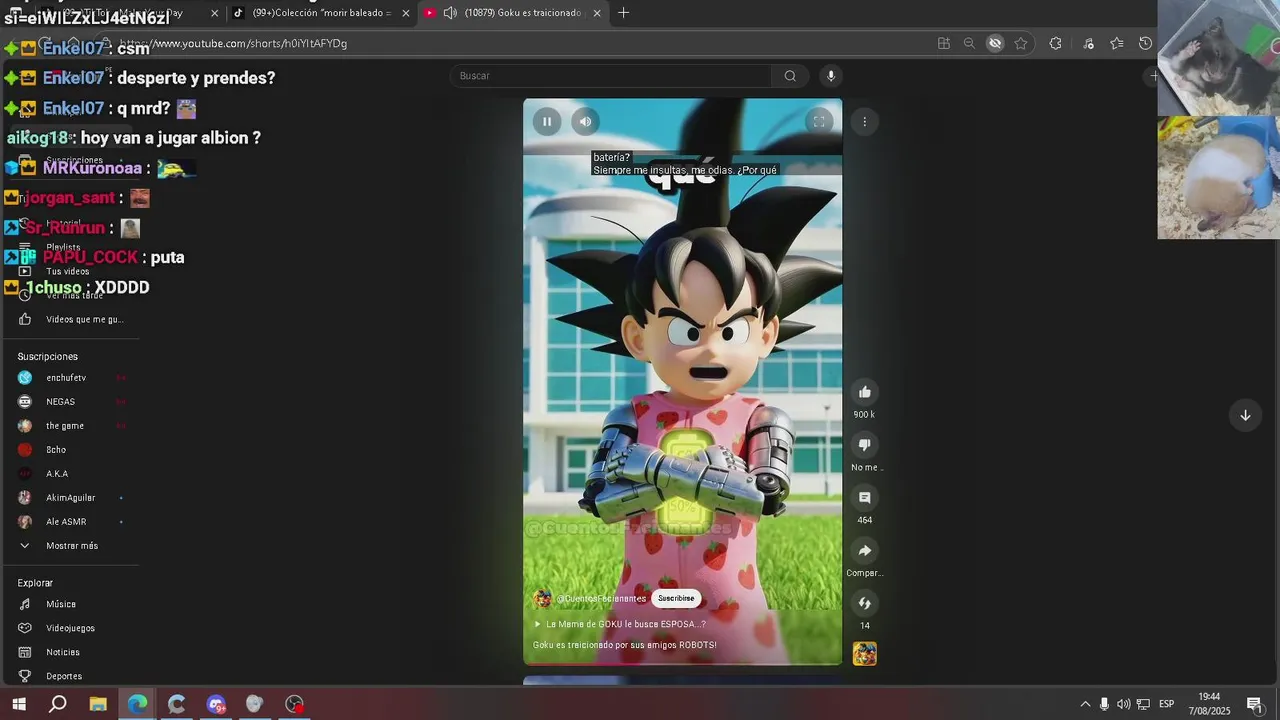Focus the YouTube Buscar search field
Screen dimensions: 1280x720
click(x=610, y=76)
